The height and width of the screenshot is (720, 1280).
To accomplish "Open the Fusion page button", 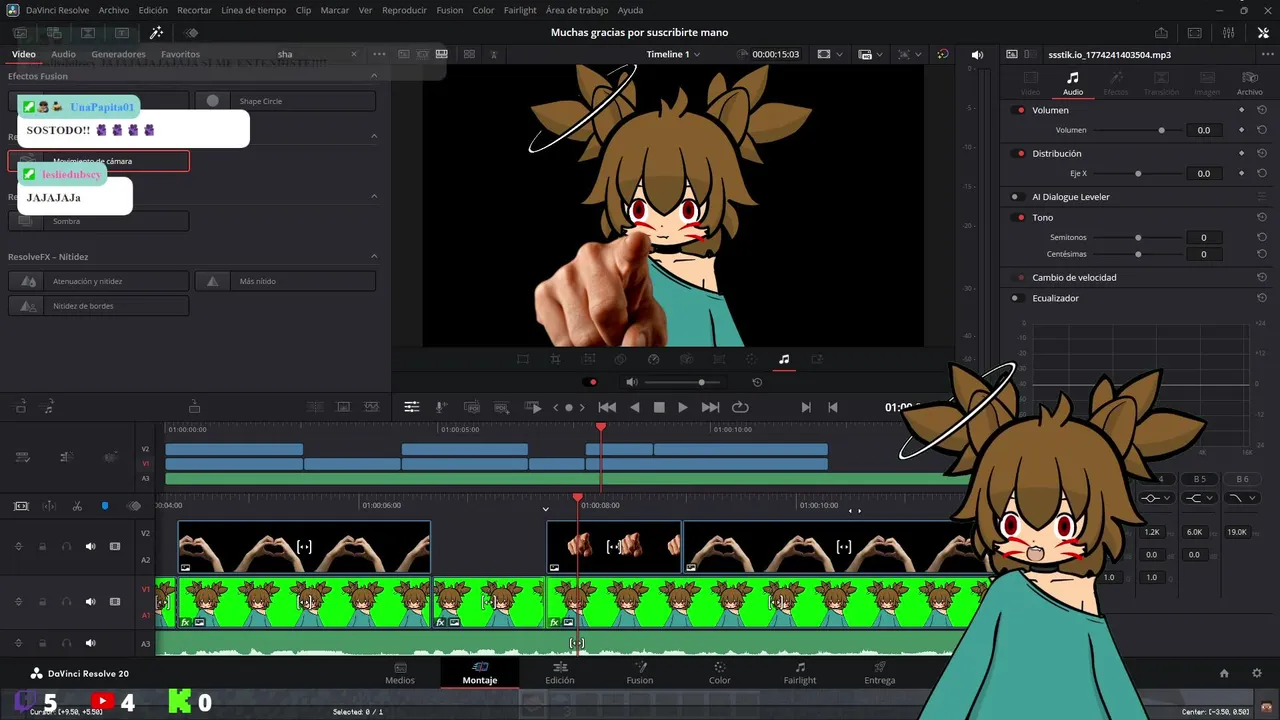I will coord(640,673).
